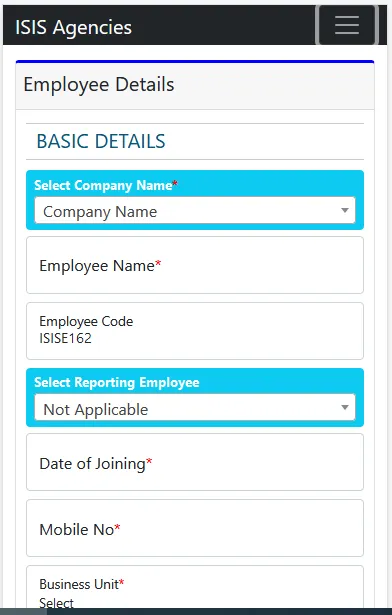Click the Not Applicable dropdown arrow

[345, 408]
